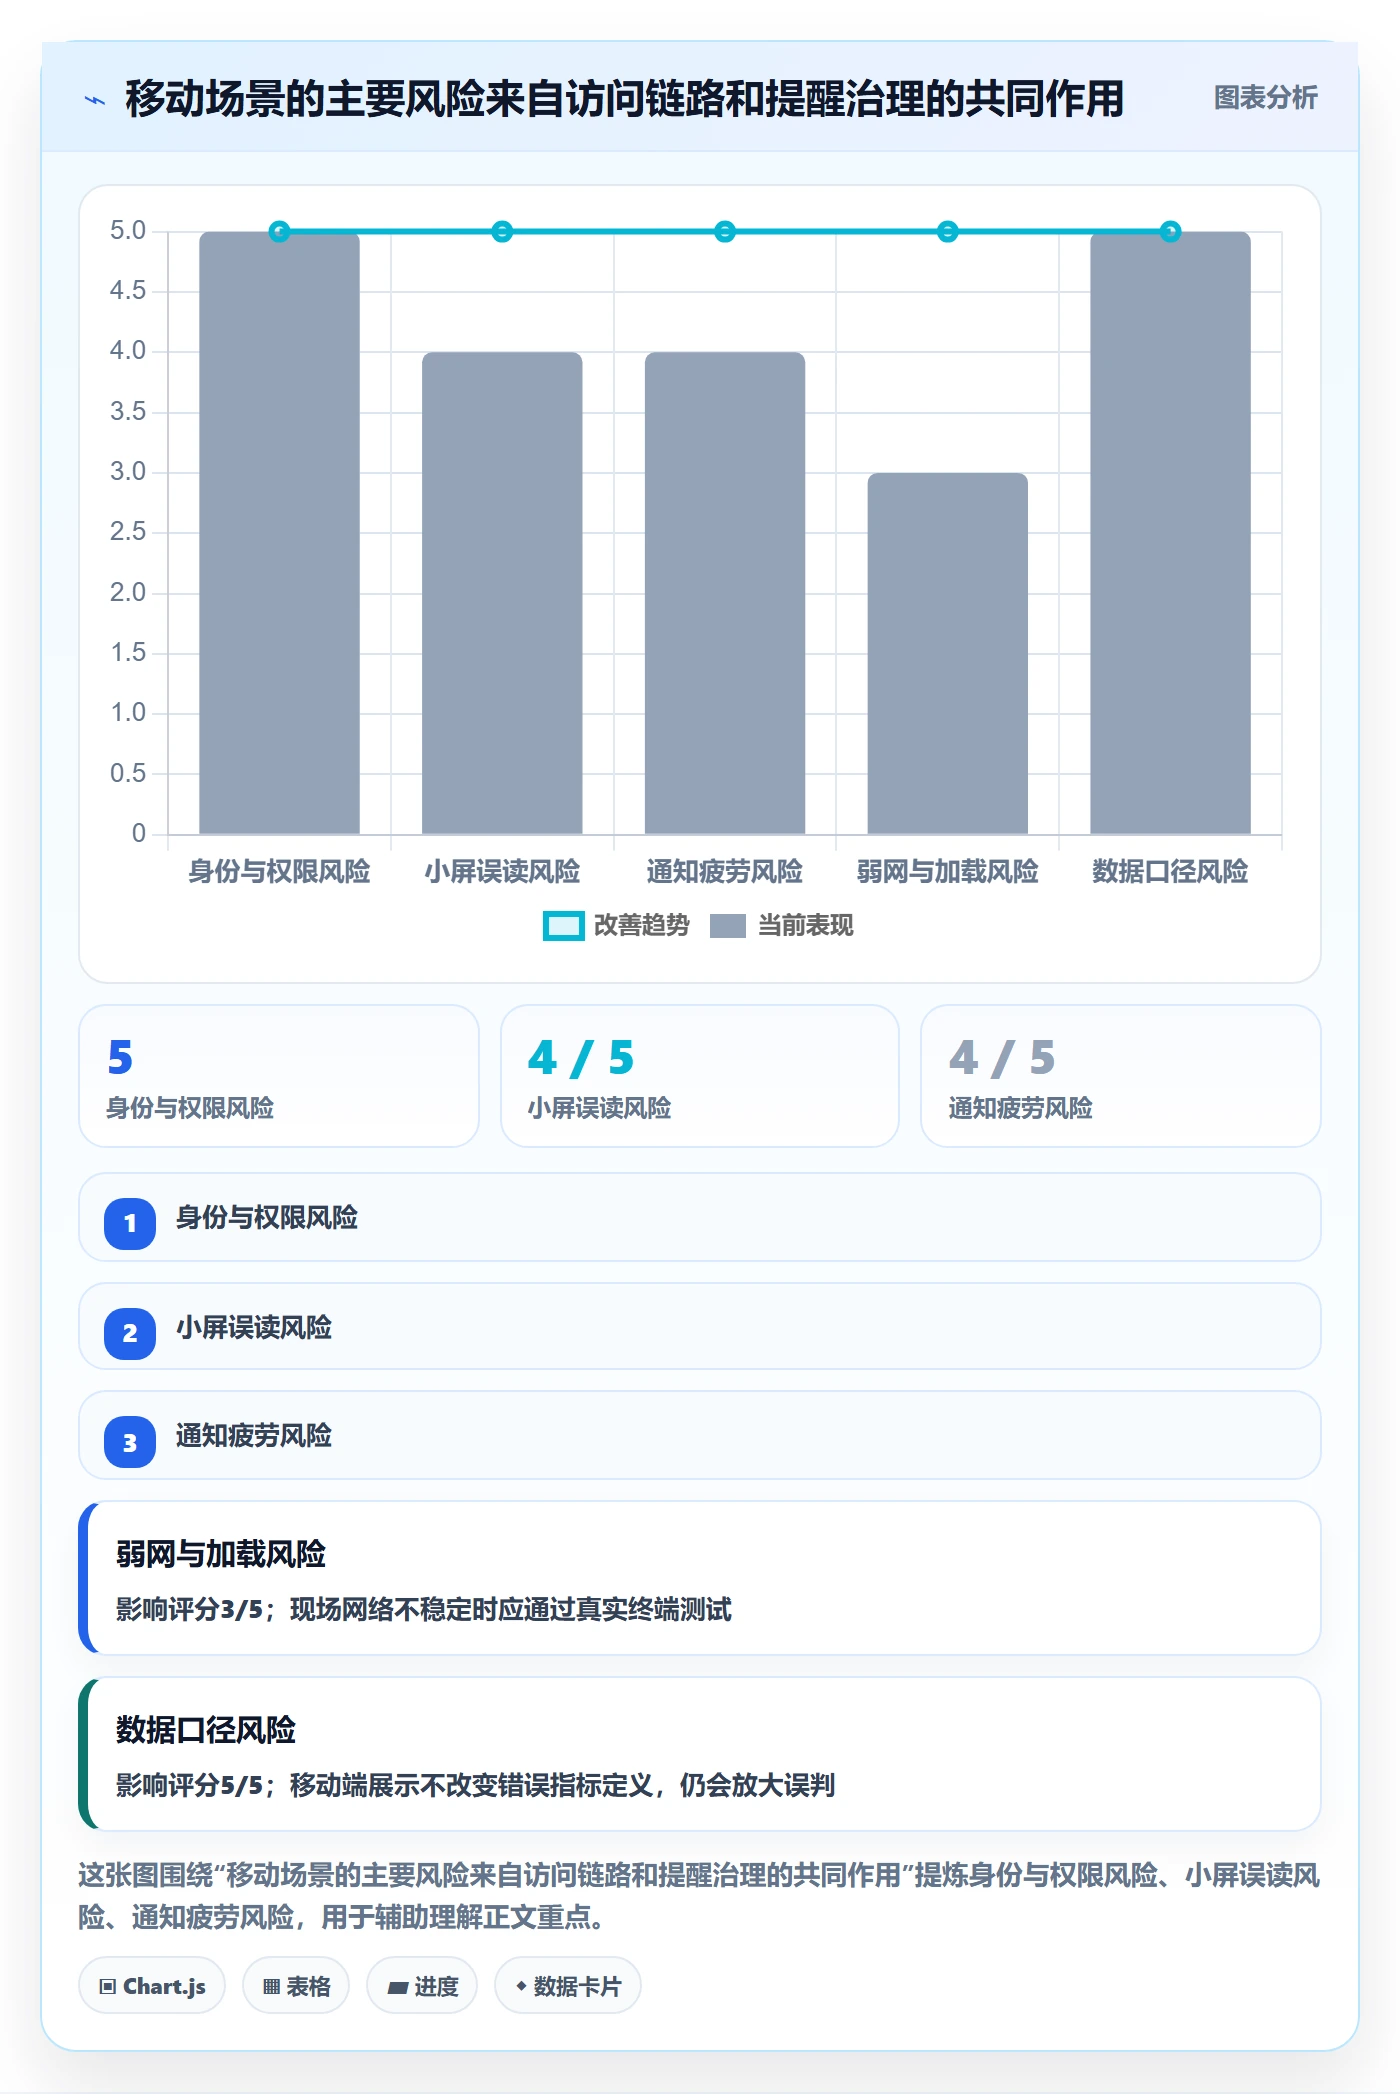This screenshot has width=1400, height=2094.
Task: Select list row 通知疲劳风险
Action: tap(700, 1436)
